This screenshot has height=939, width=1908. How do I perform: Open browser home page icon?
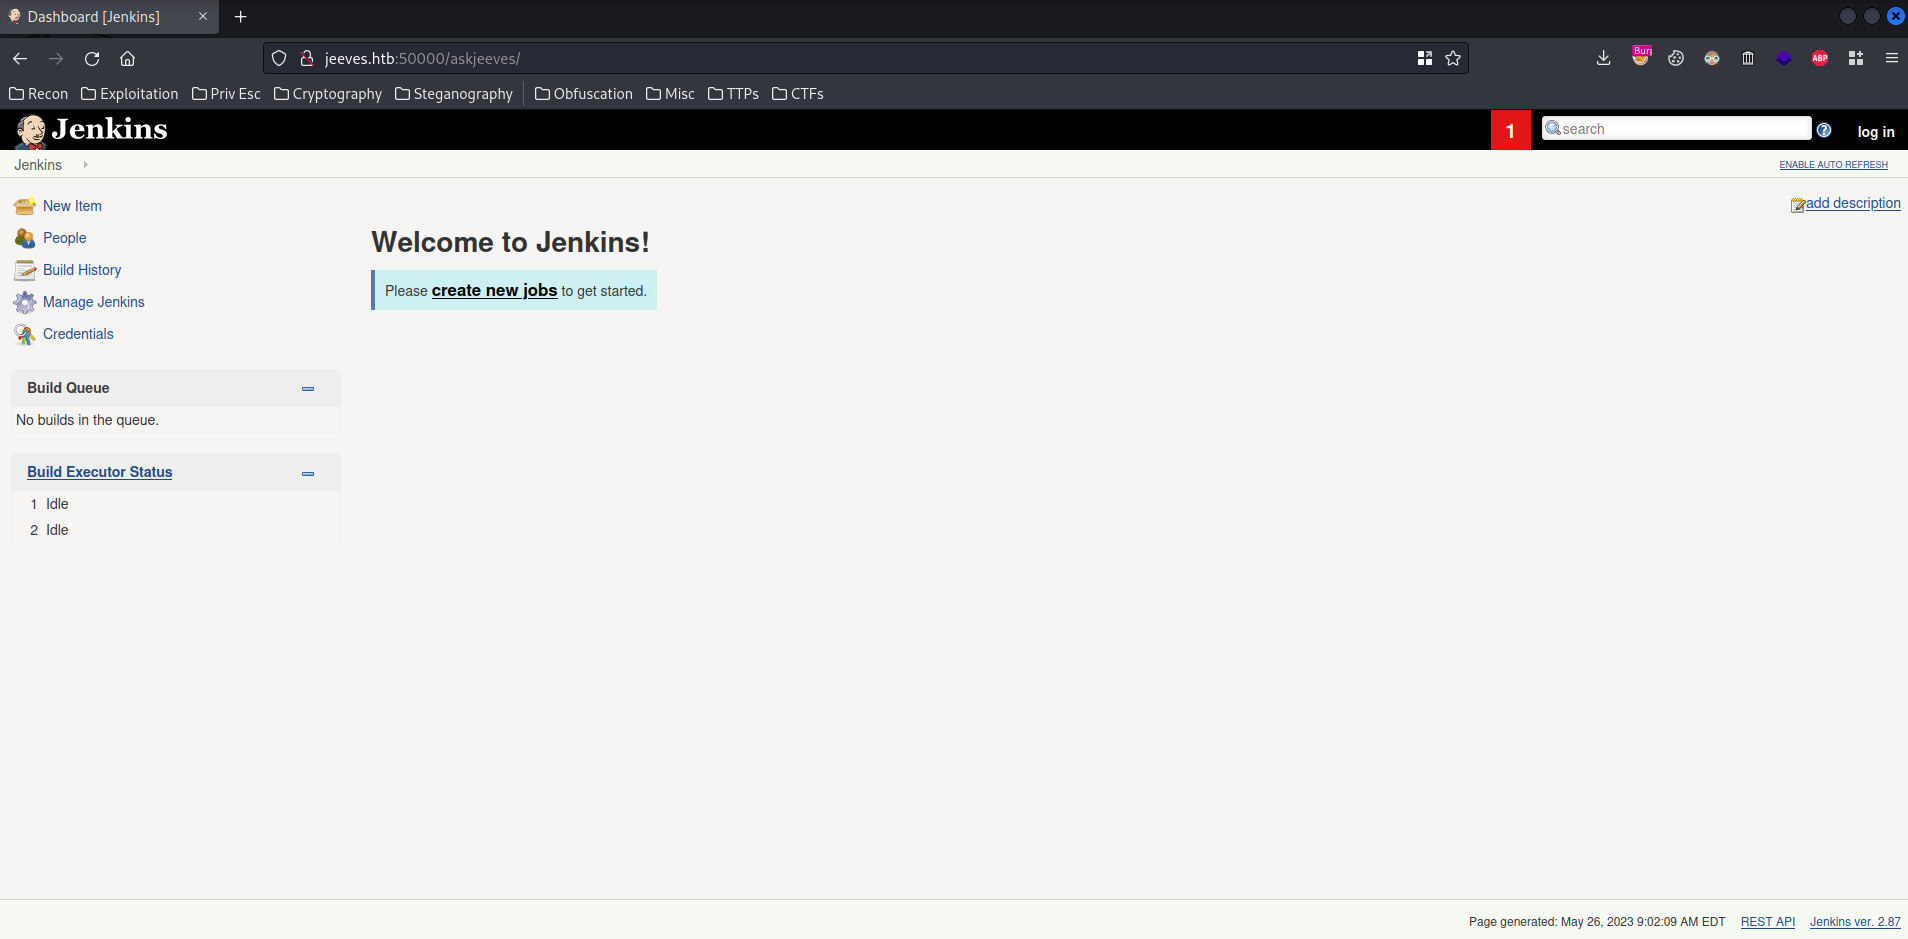pos(128,58)
